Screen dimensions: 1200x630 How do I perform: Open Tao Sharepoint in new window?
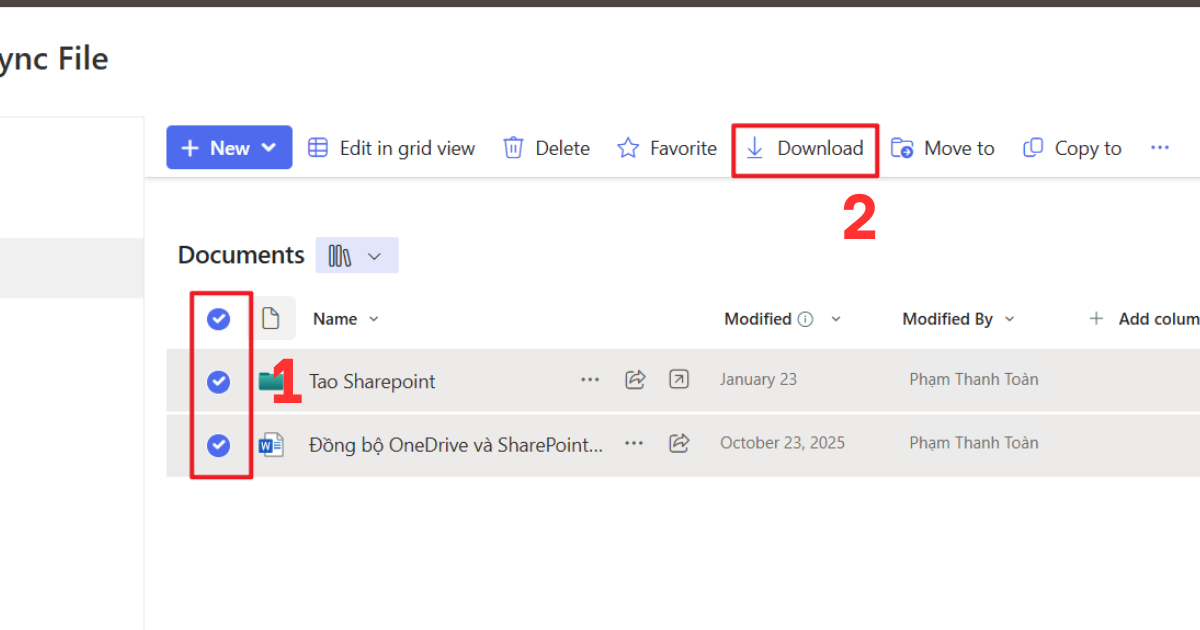point(679,380)
